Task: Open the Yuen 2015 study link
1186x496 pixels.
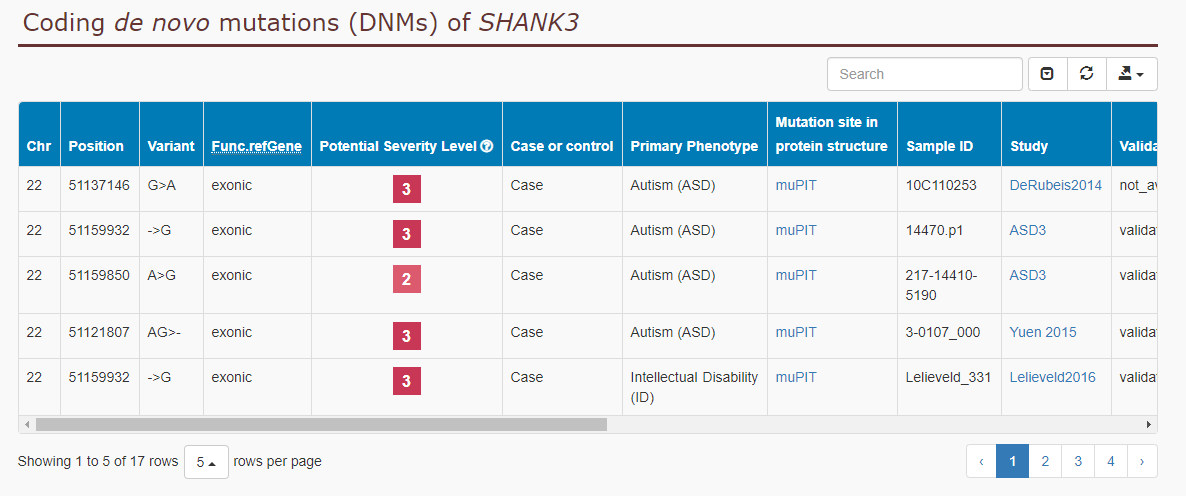Action: 1043,332
